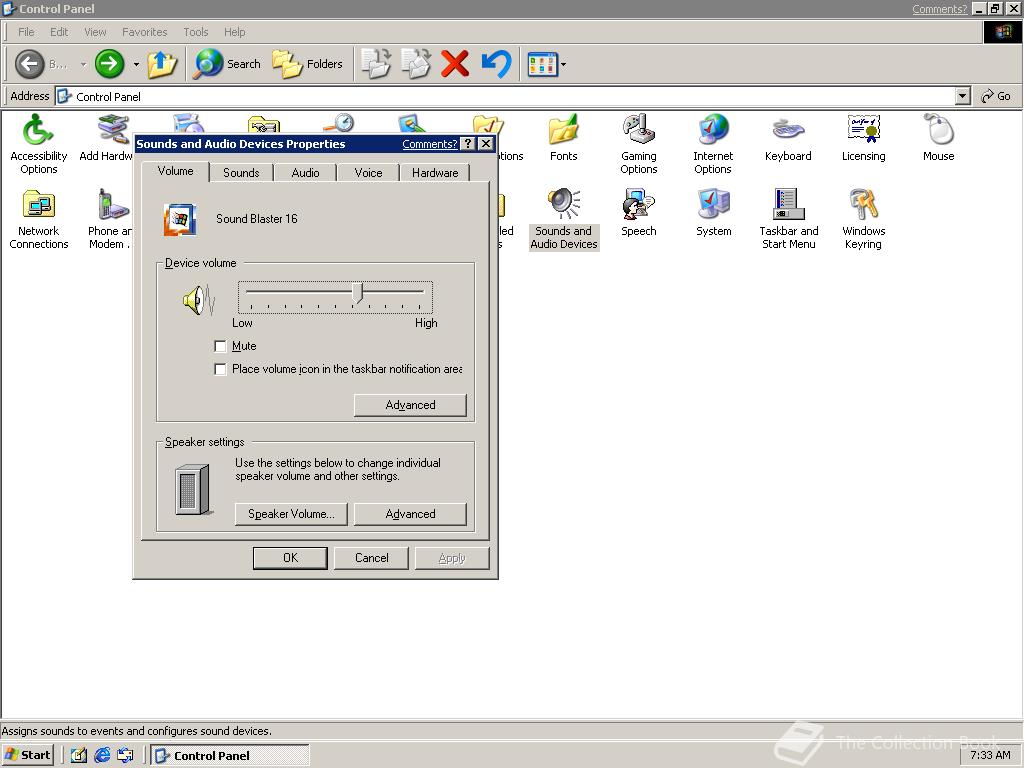This screenshot has height=768, width=1024.
Task: Open the File menu
Action: pos(26,32)
